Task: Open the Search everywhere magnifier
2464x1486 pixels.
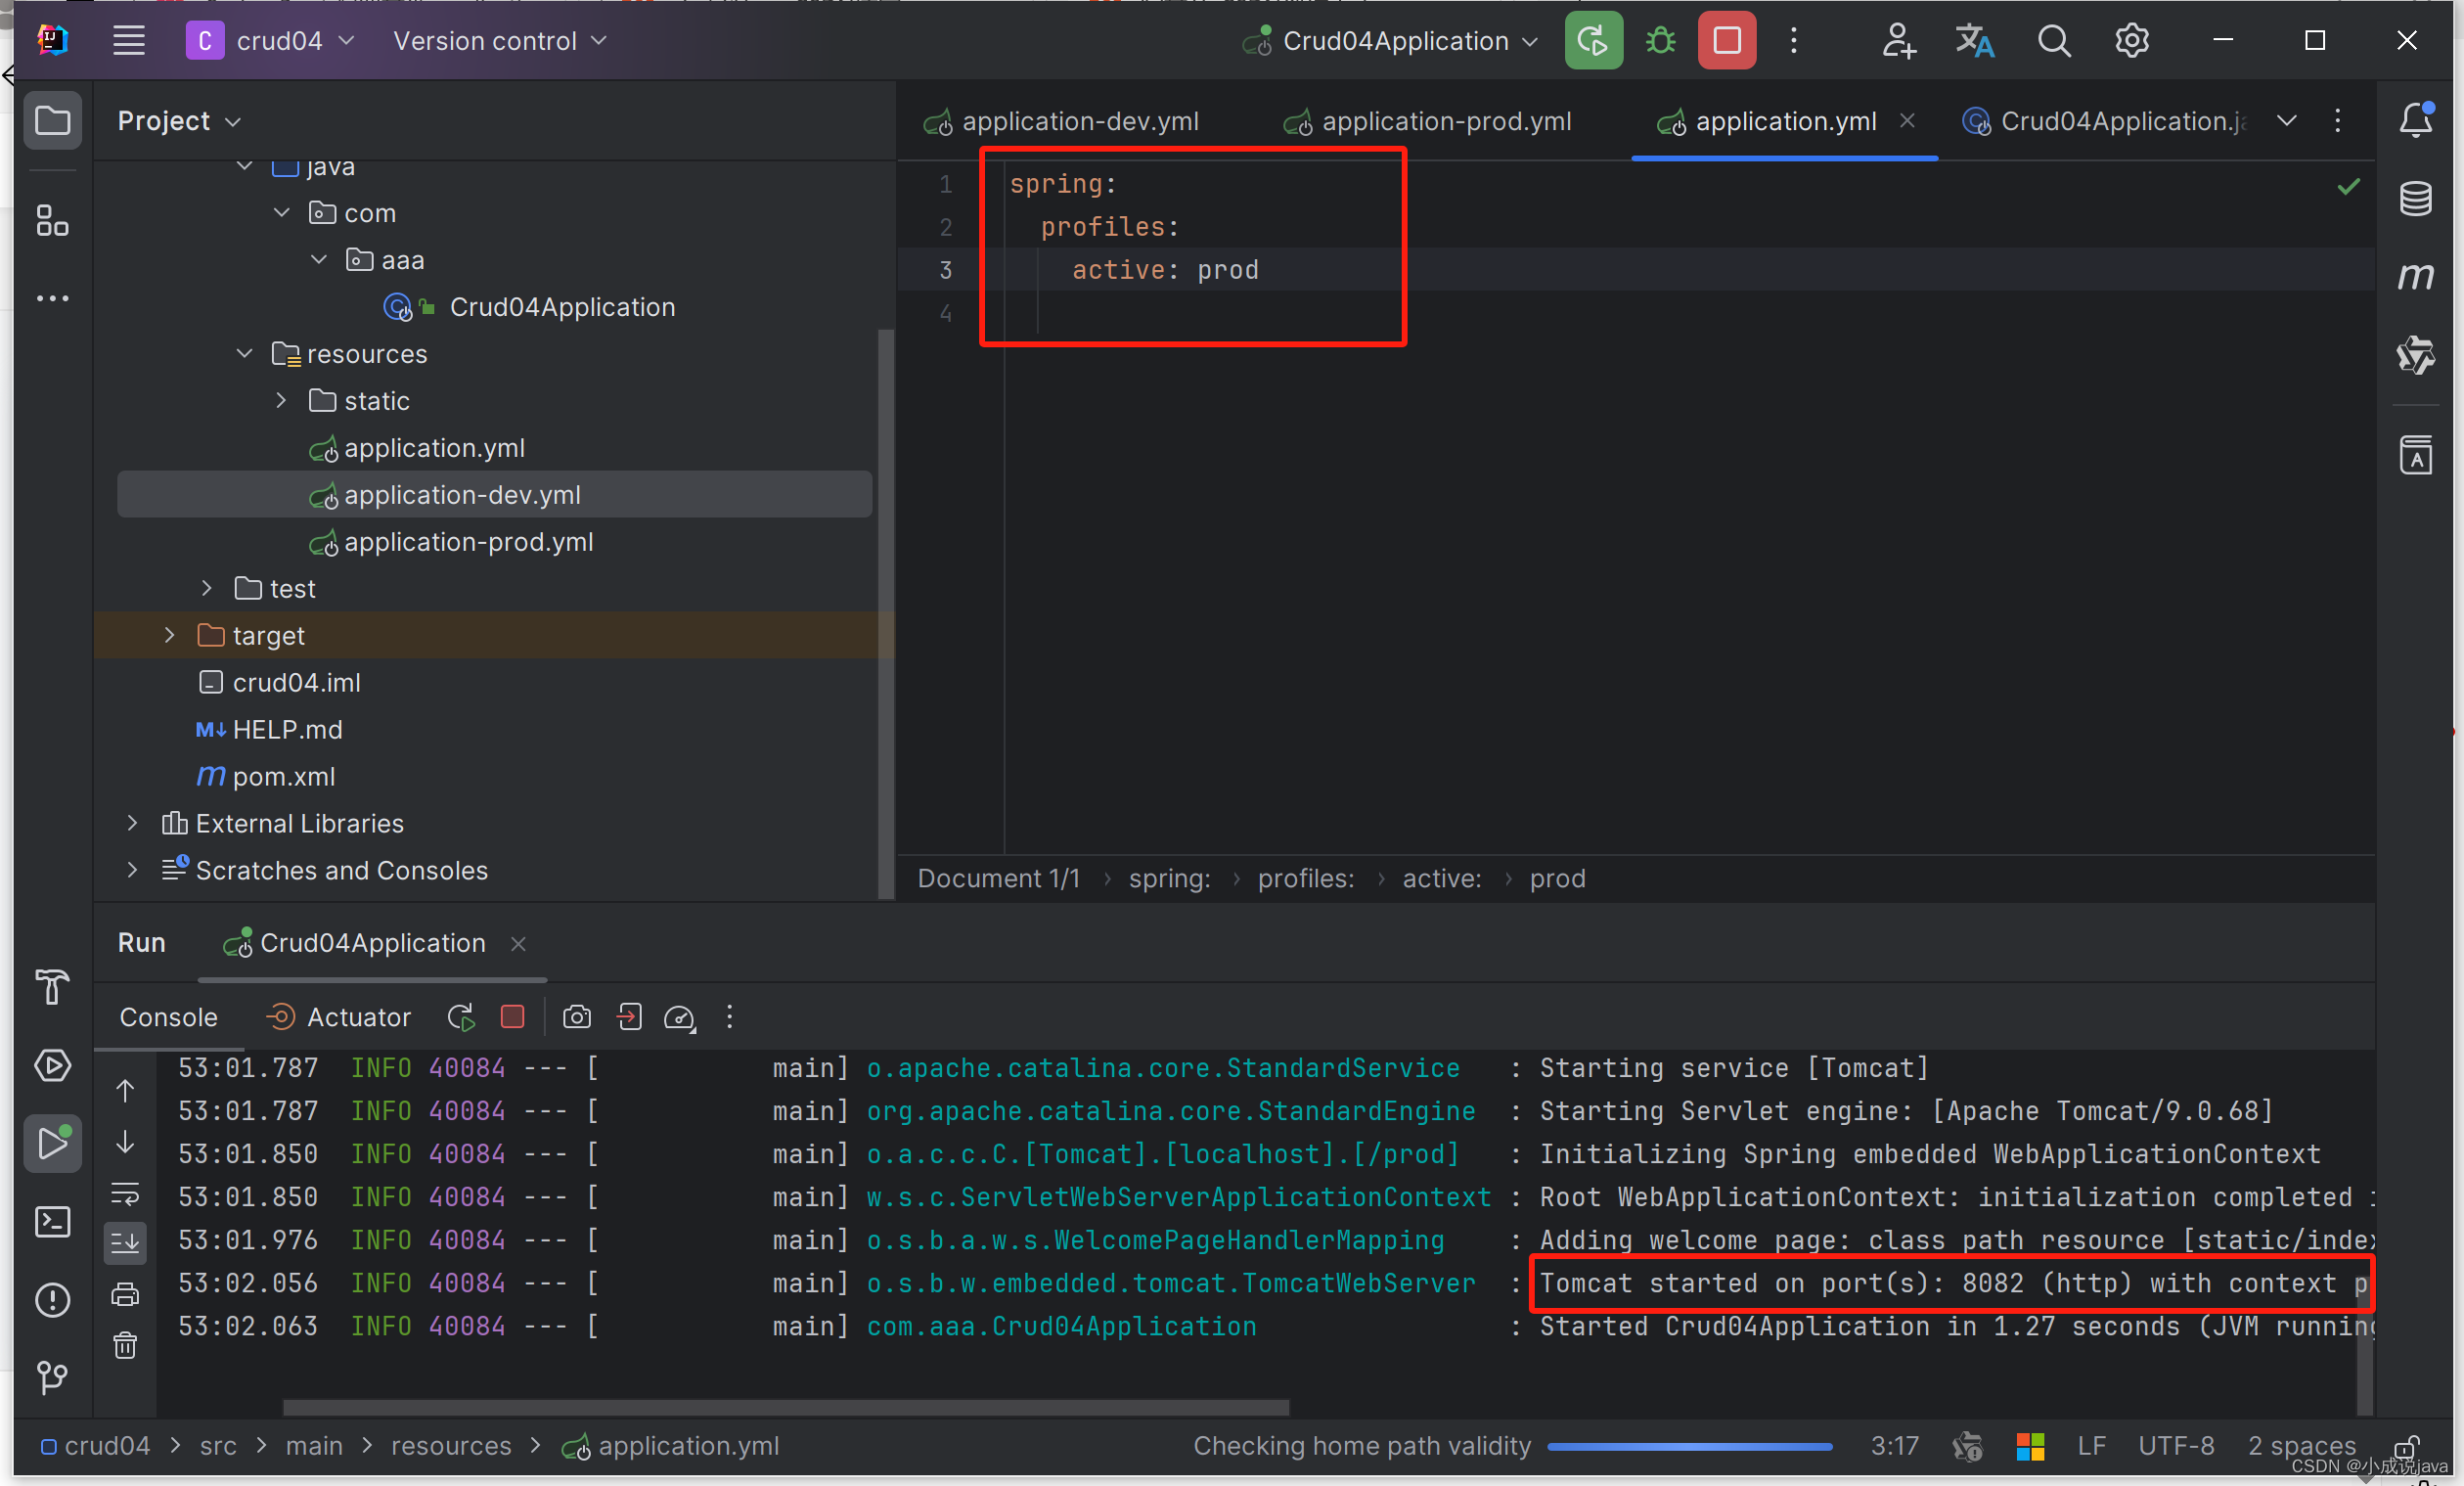Action: (x=2054, y=41)
